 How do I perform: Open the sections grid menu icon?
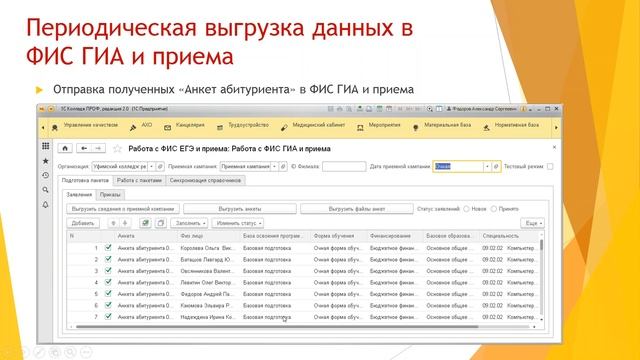[x=45, y=146]
